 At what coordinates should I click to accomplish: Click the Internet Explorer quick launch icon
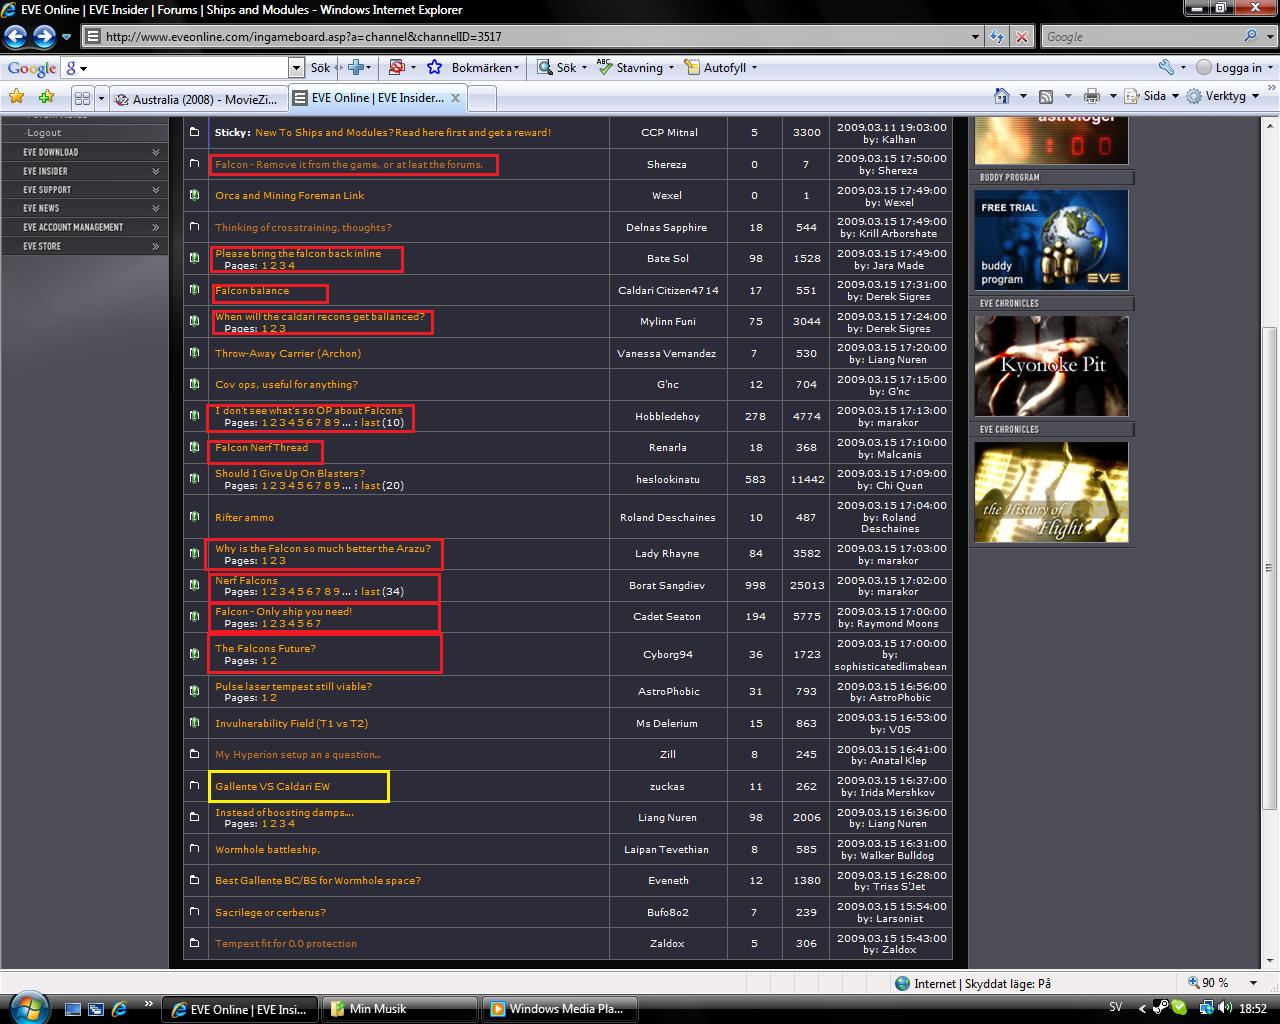tap(119, 1009)
